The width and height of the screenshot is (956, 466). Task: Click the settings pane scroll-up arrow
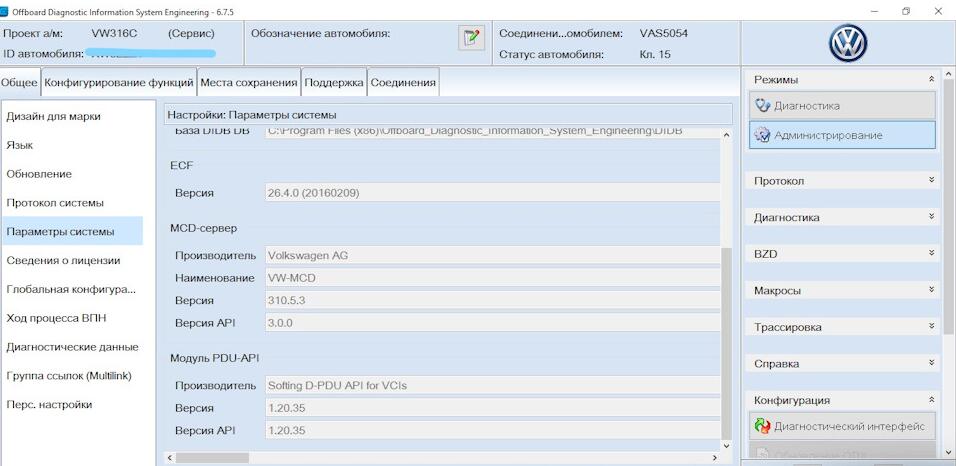coord(726,135)
